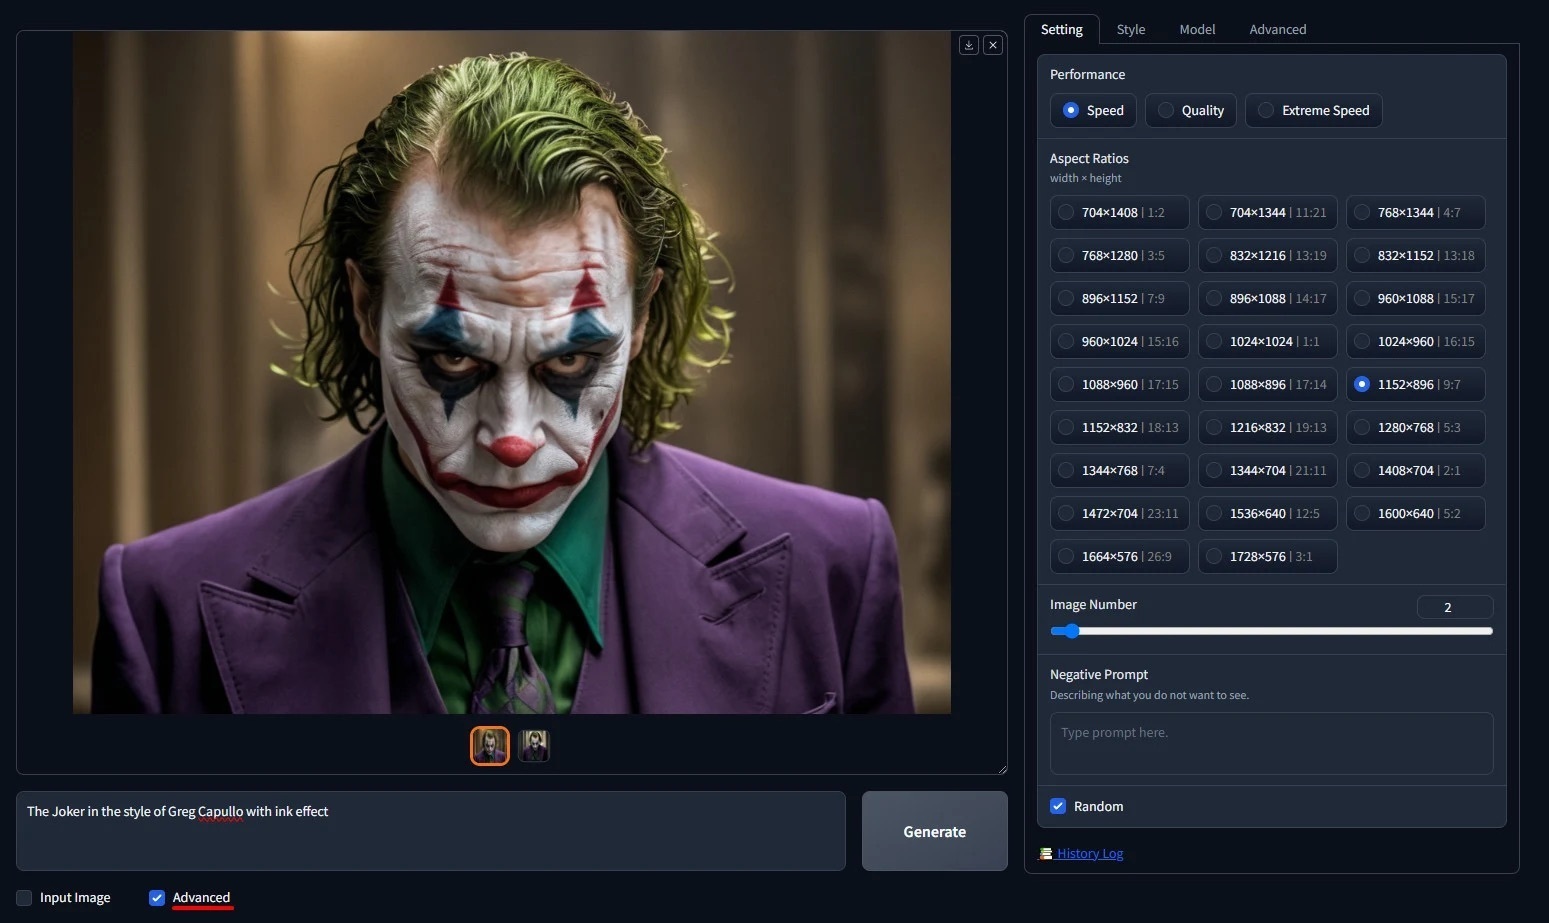Select the 704×1408 portrait aspect ratio

coord(1119,212)
